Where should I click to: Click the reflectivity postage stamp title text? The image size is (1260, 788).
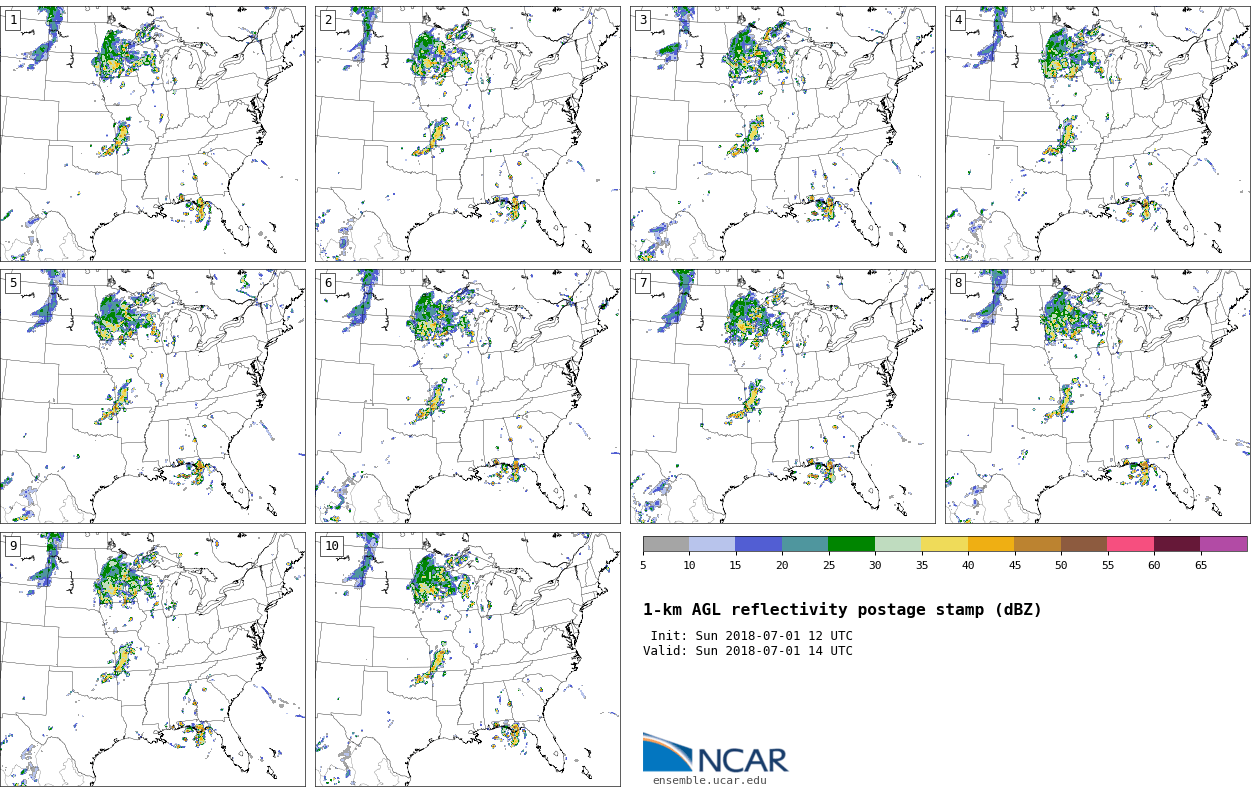(x=842, y=610)
